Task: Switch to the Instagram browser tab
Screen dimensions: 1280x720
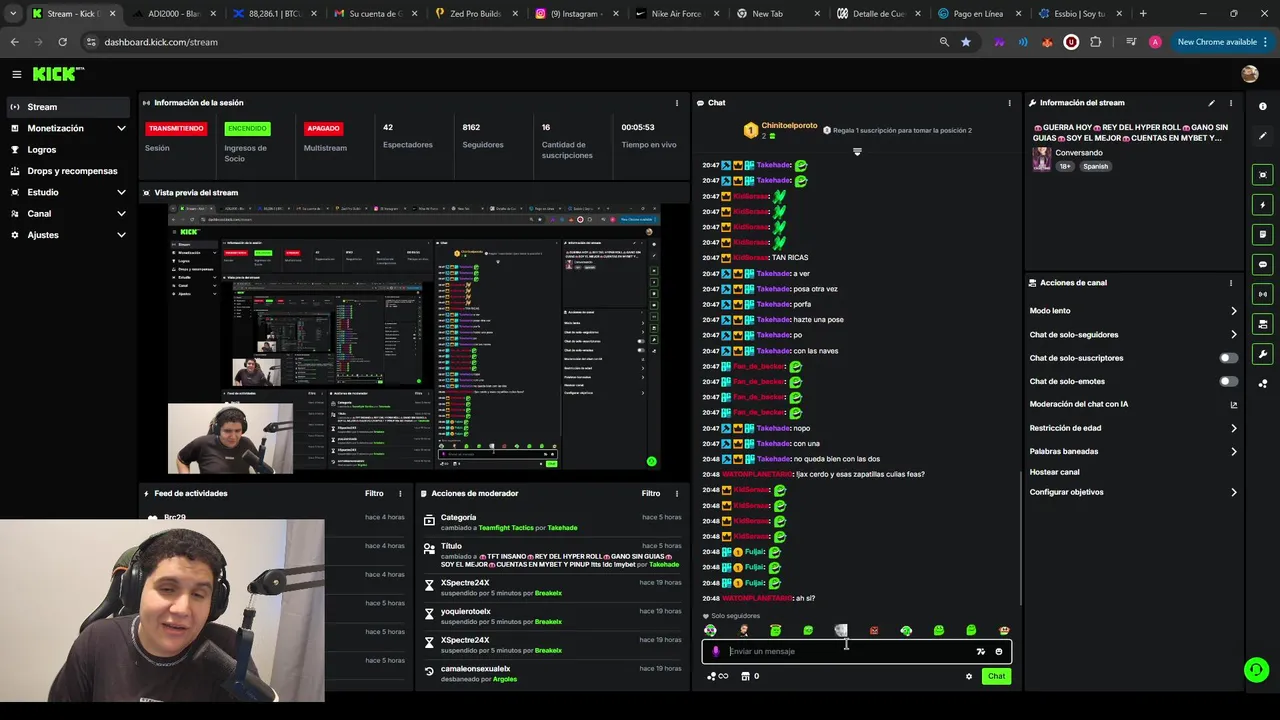Action: pyautogui.click(x=575, y=14)
